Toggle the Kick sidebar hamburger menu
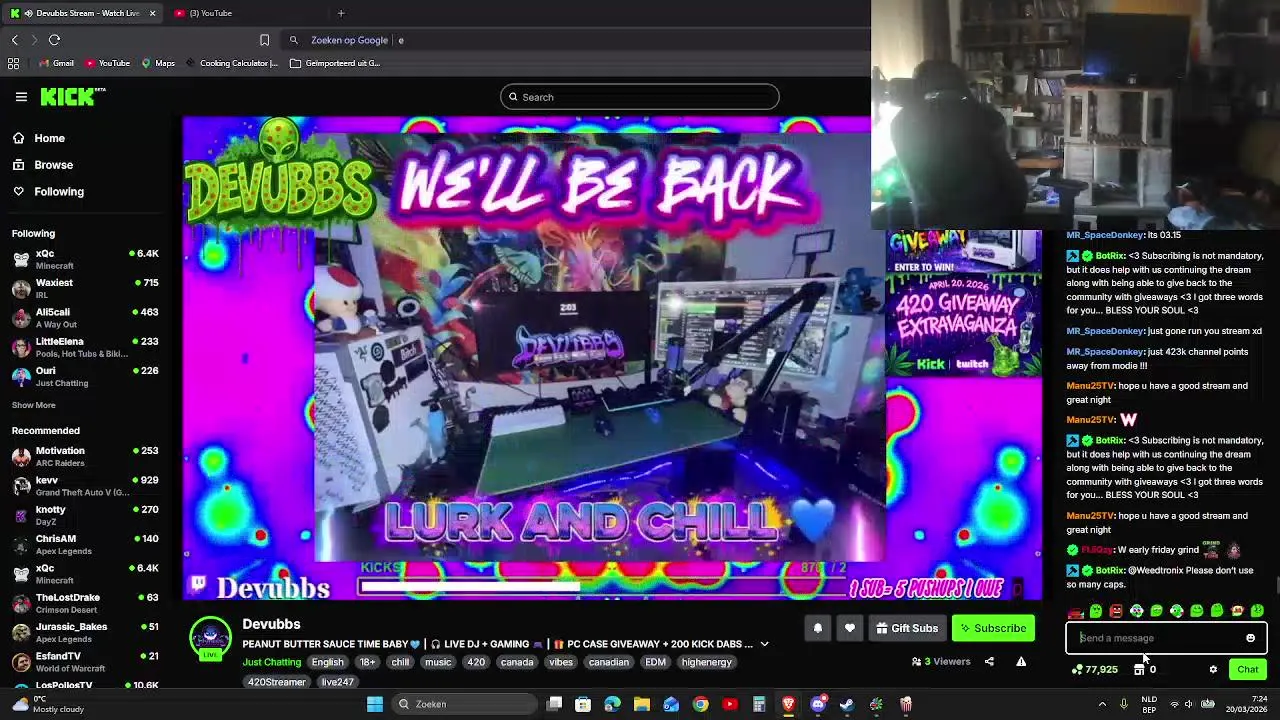Viewport: 1280px width, 720px height. click(x=21, y=97)
